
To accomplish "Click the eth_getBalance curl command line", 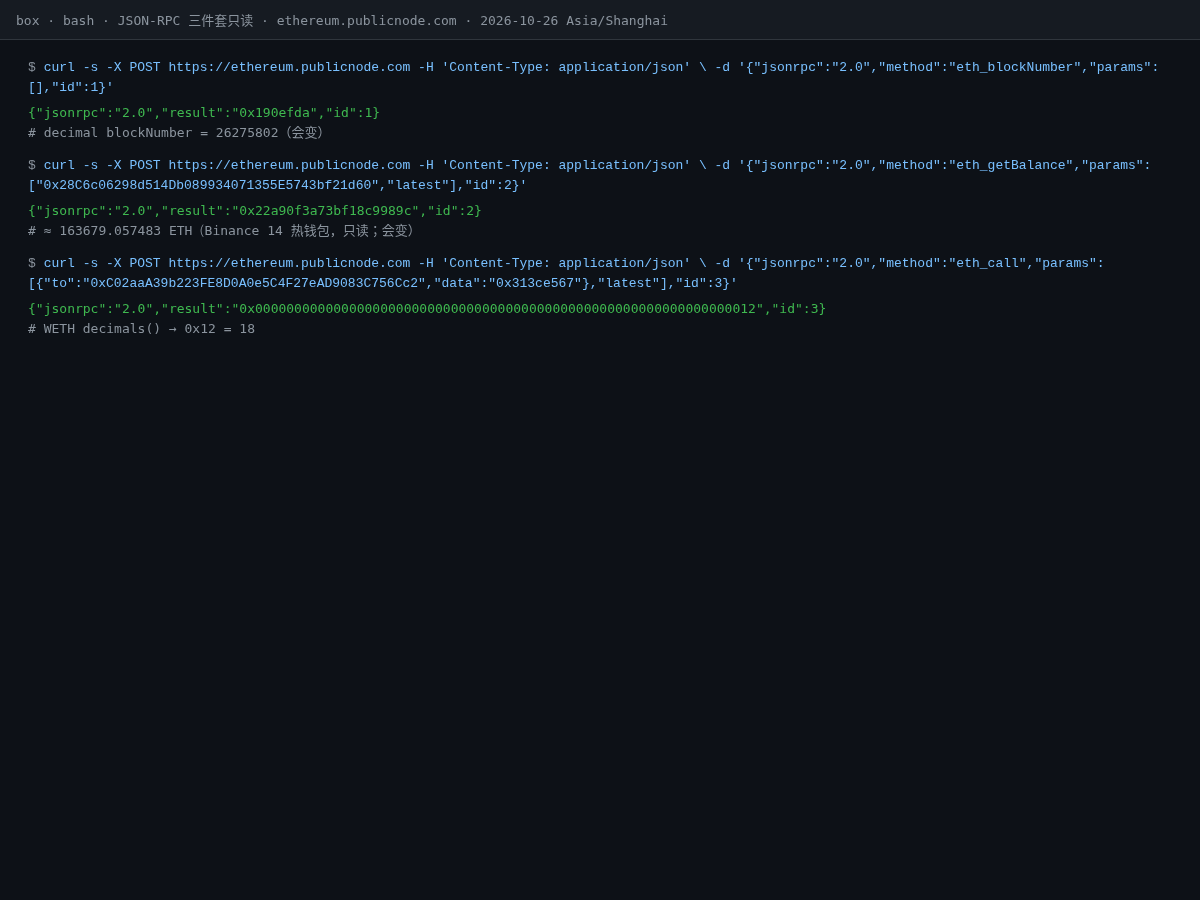I will [590, 165].
